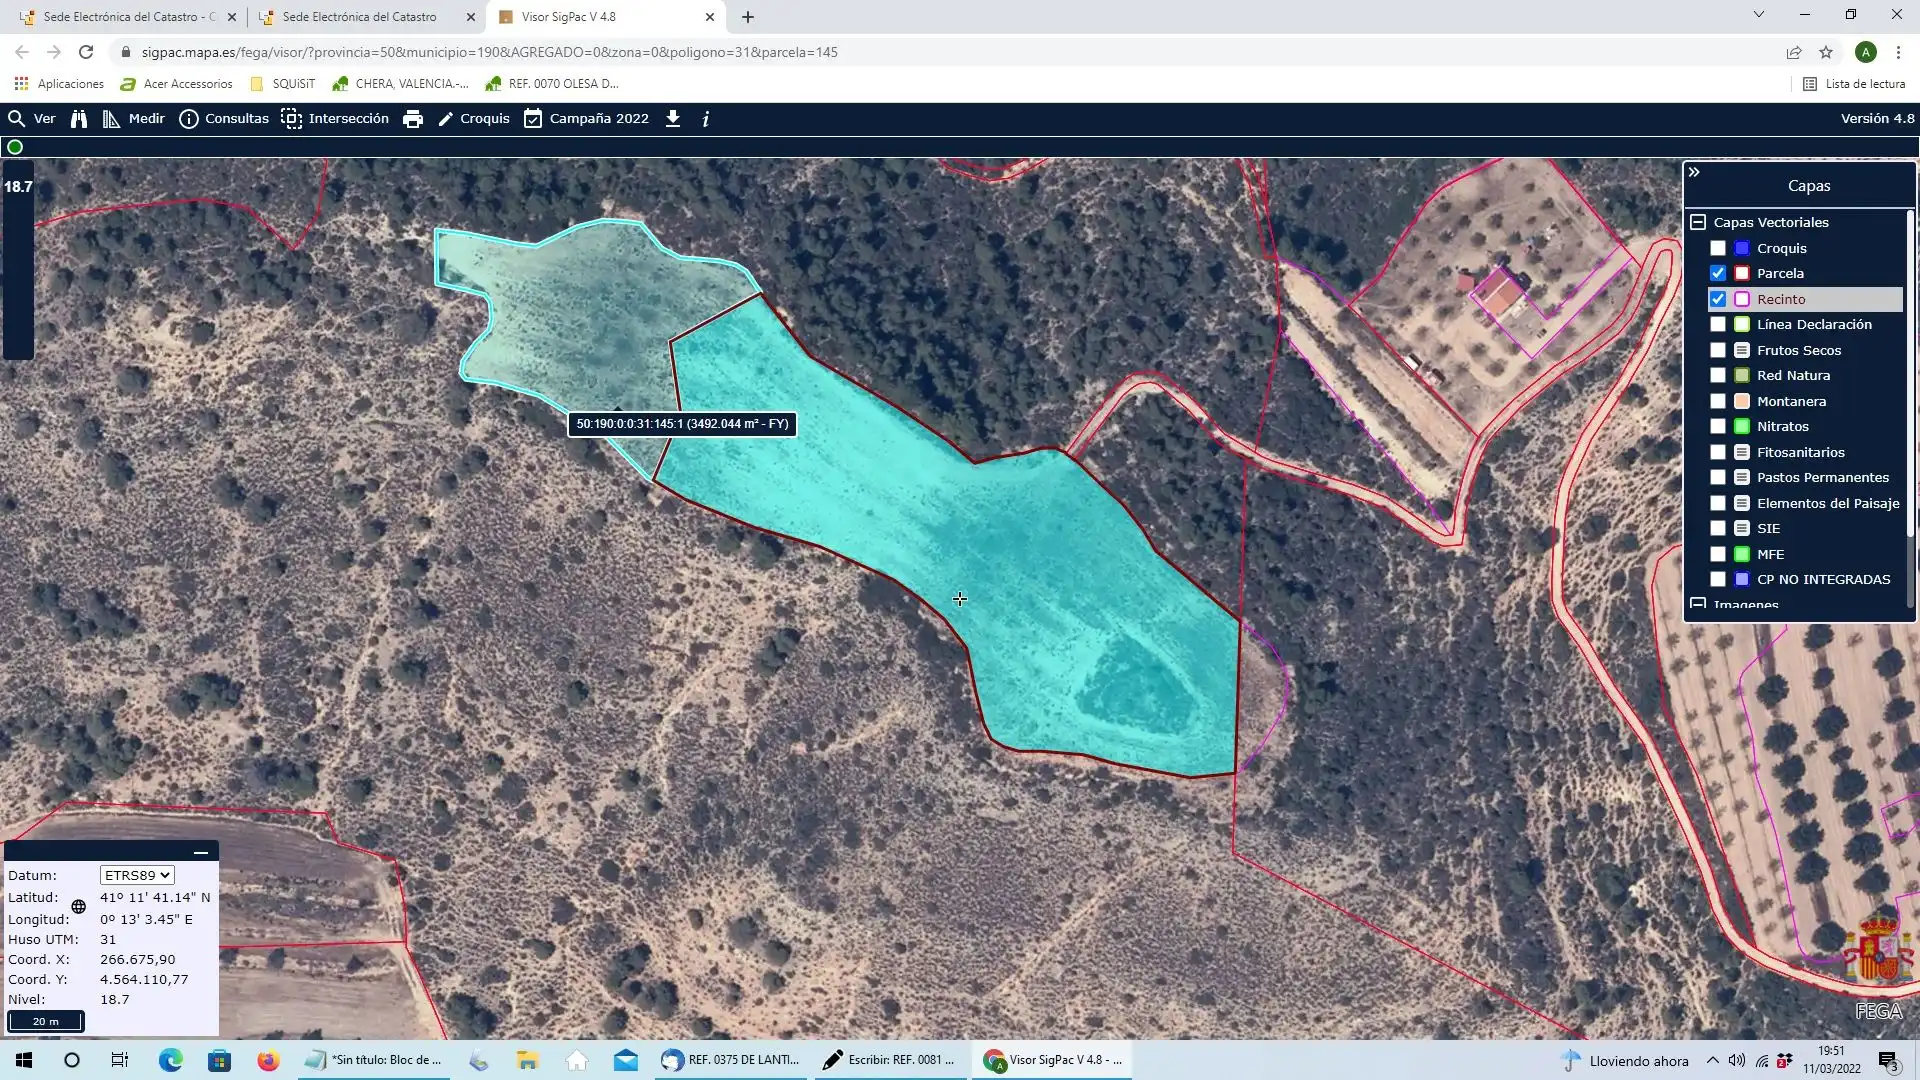Reload the SigPac page
Image resolution: width=1920 pixels, height=1080 pixels.
(x=86, y=52)
